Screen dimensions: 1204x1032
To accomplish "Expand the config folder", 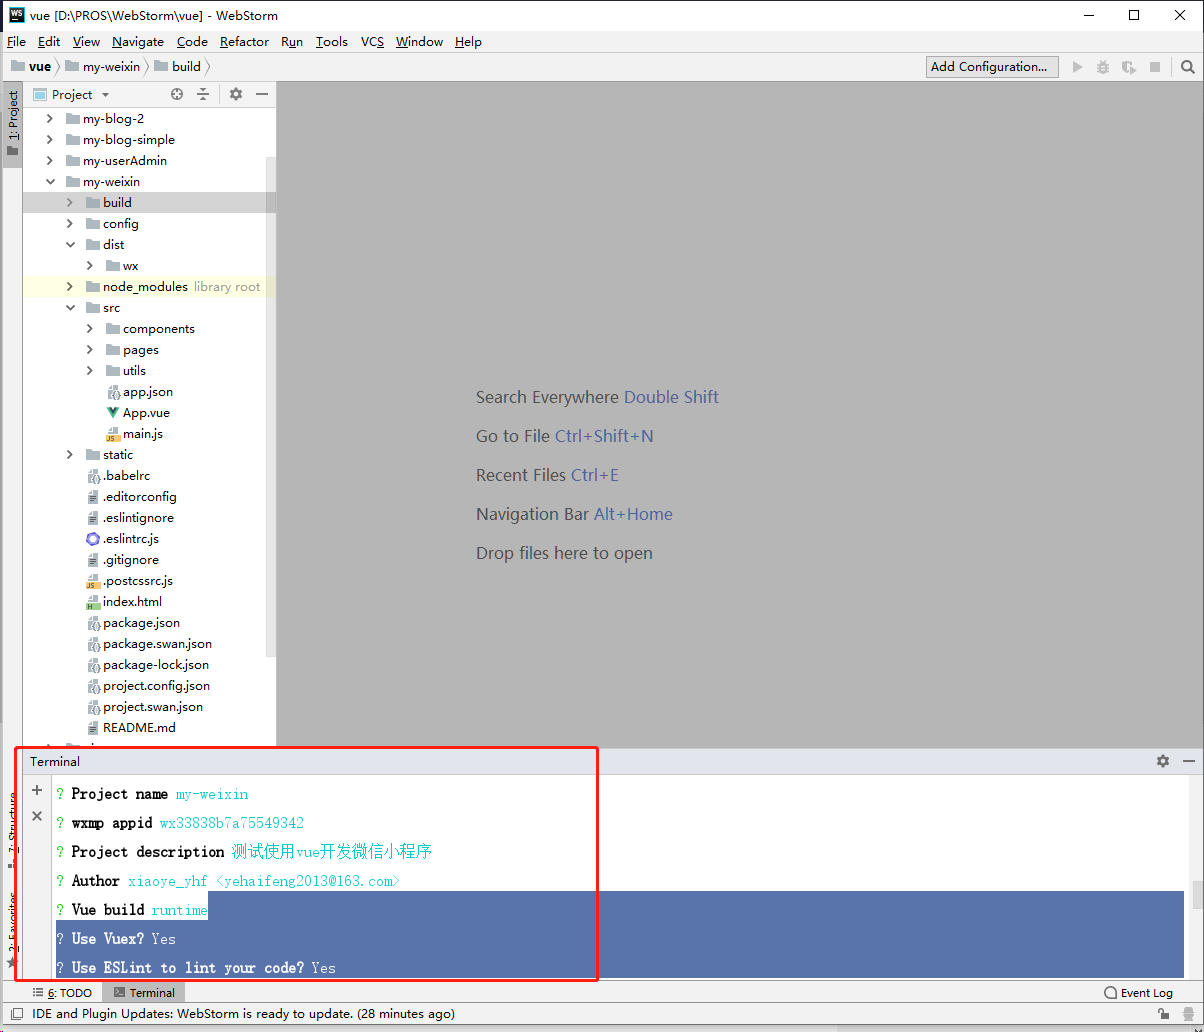I will 70,223.
